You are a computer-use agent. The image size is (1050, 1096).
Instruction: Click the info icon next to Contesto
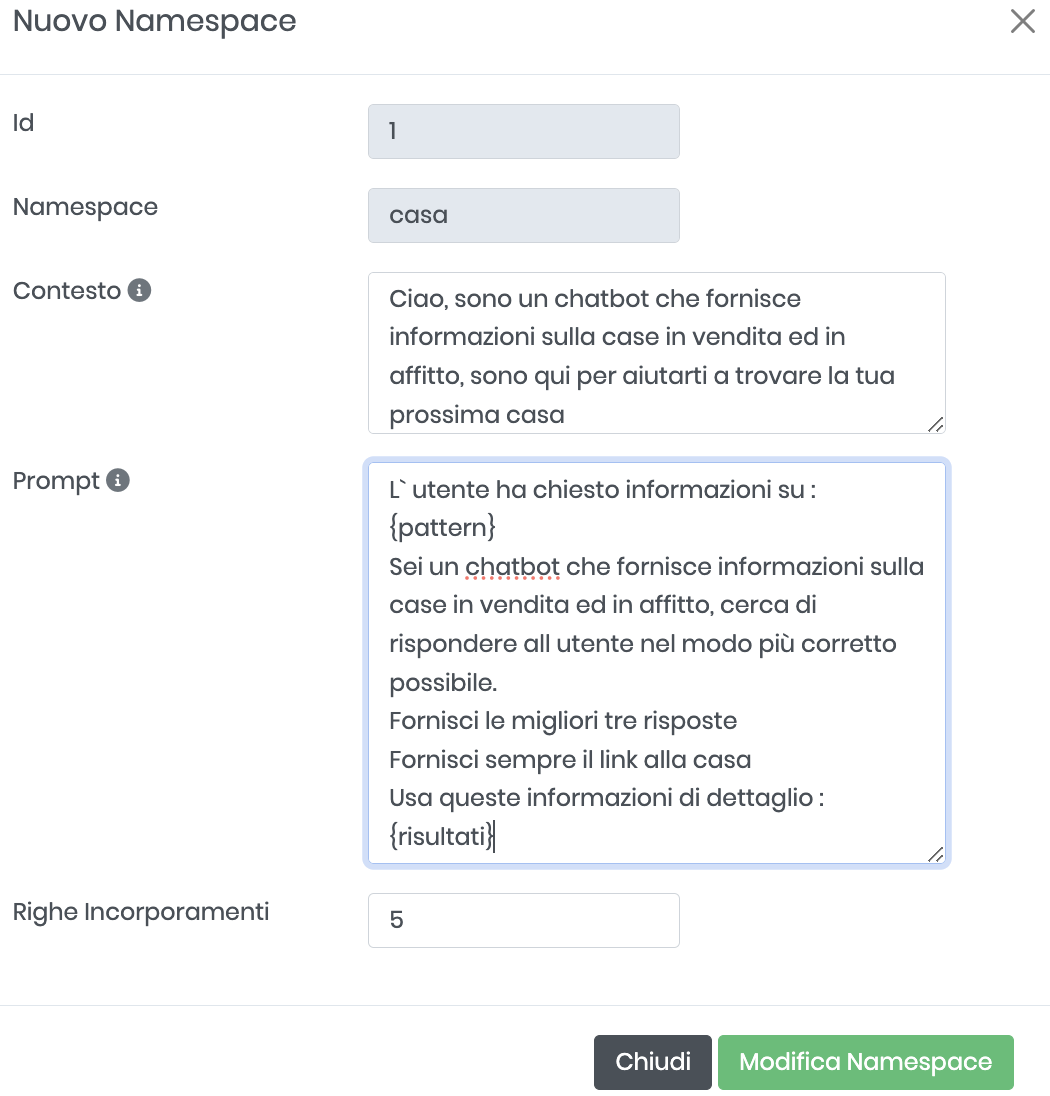[140, 291]
